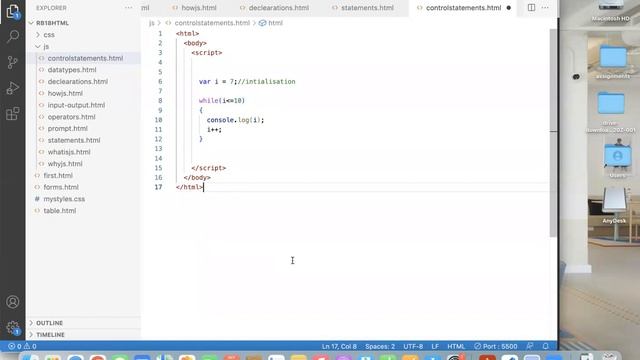
Task: Open the Accounts icon in activity bar
Action: (13, 302)
